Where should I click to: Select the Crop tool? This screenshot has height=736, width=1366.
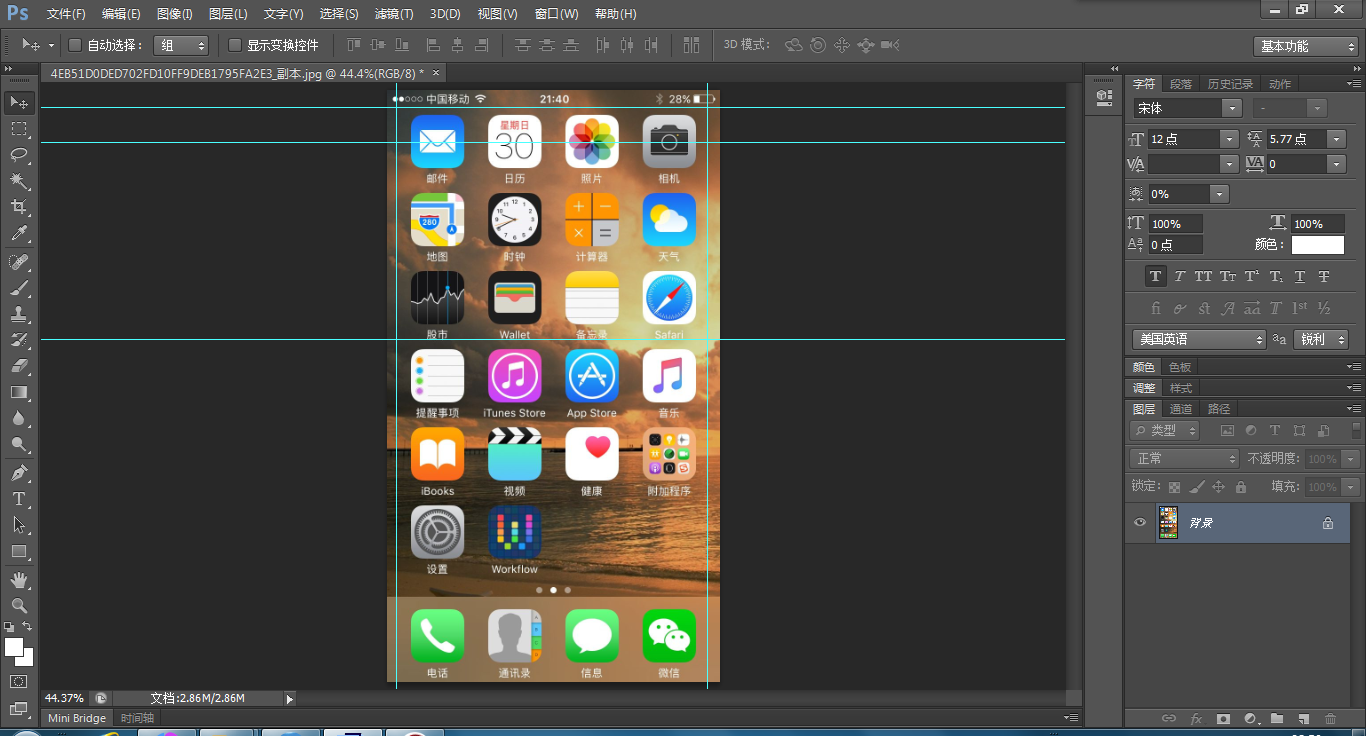coord(19,207)
